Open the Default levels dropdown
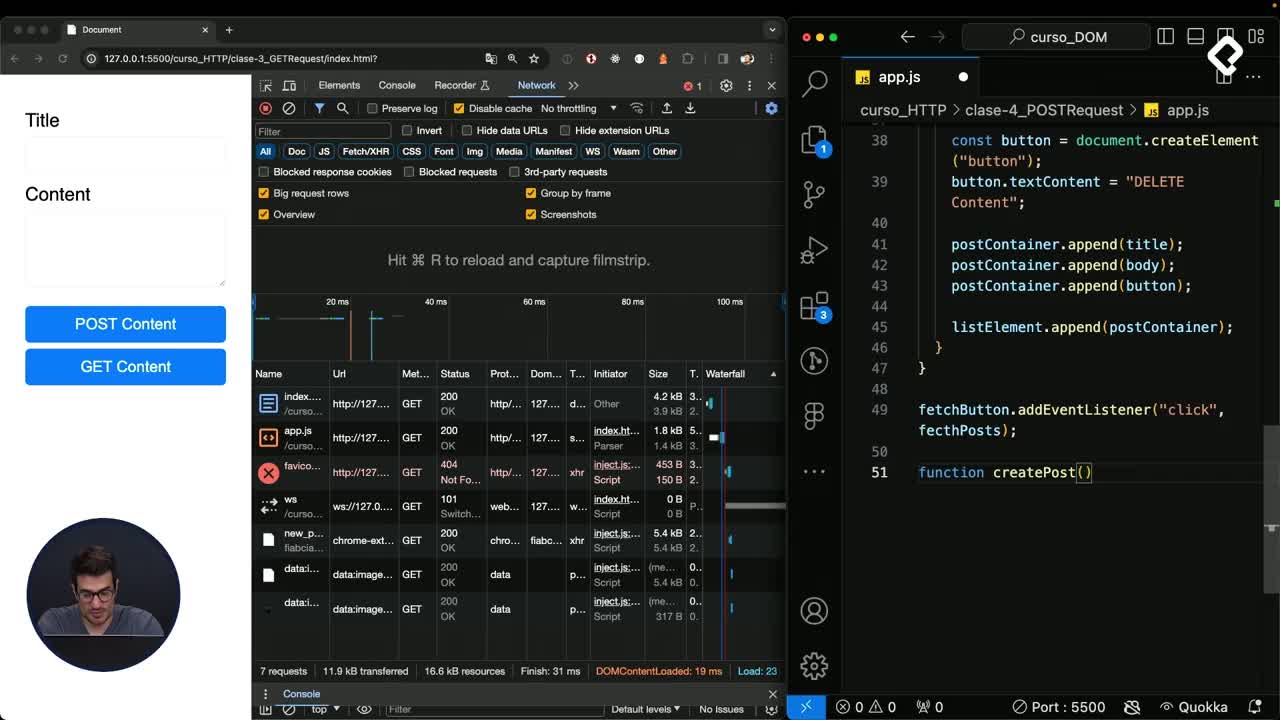Screen dimensions: 1280x720 (x=645, y=709)
